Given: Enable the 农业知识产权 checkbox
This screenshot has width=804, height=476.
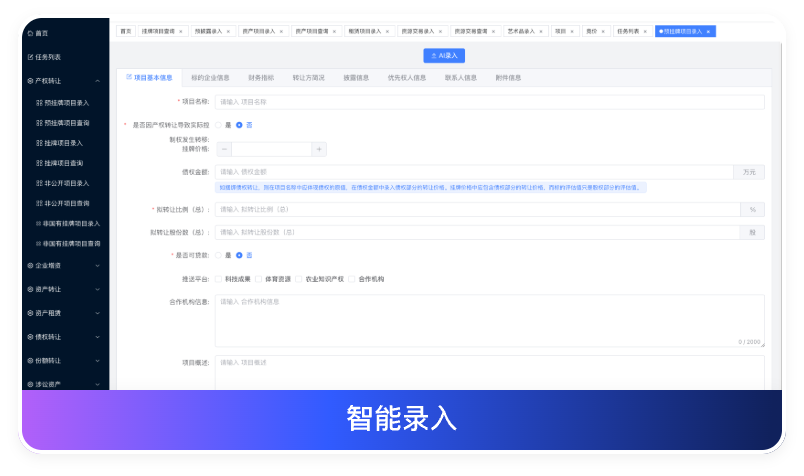Looking at the screenshot, I should 298,279.
